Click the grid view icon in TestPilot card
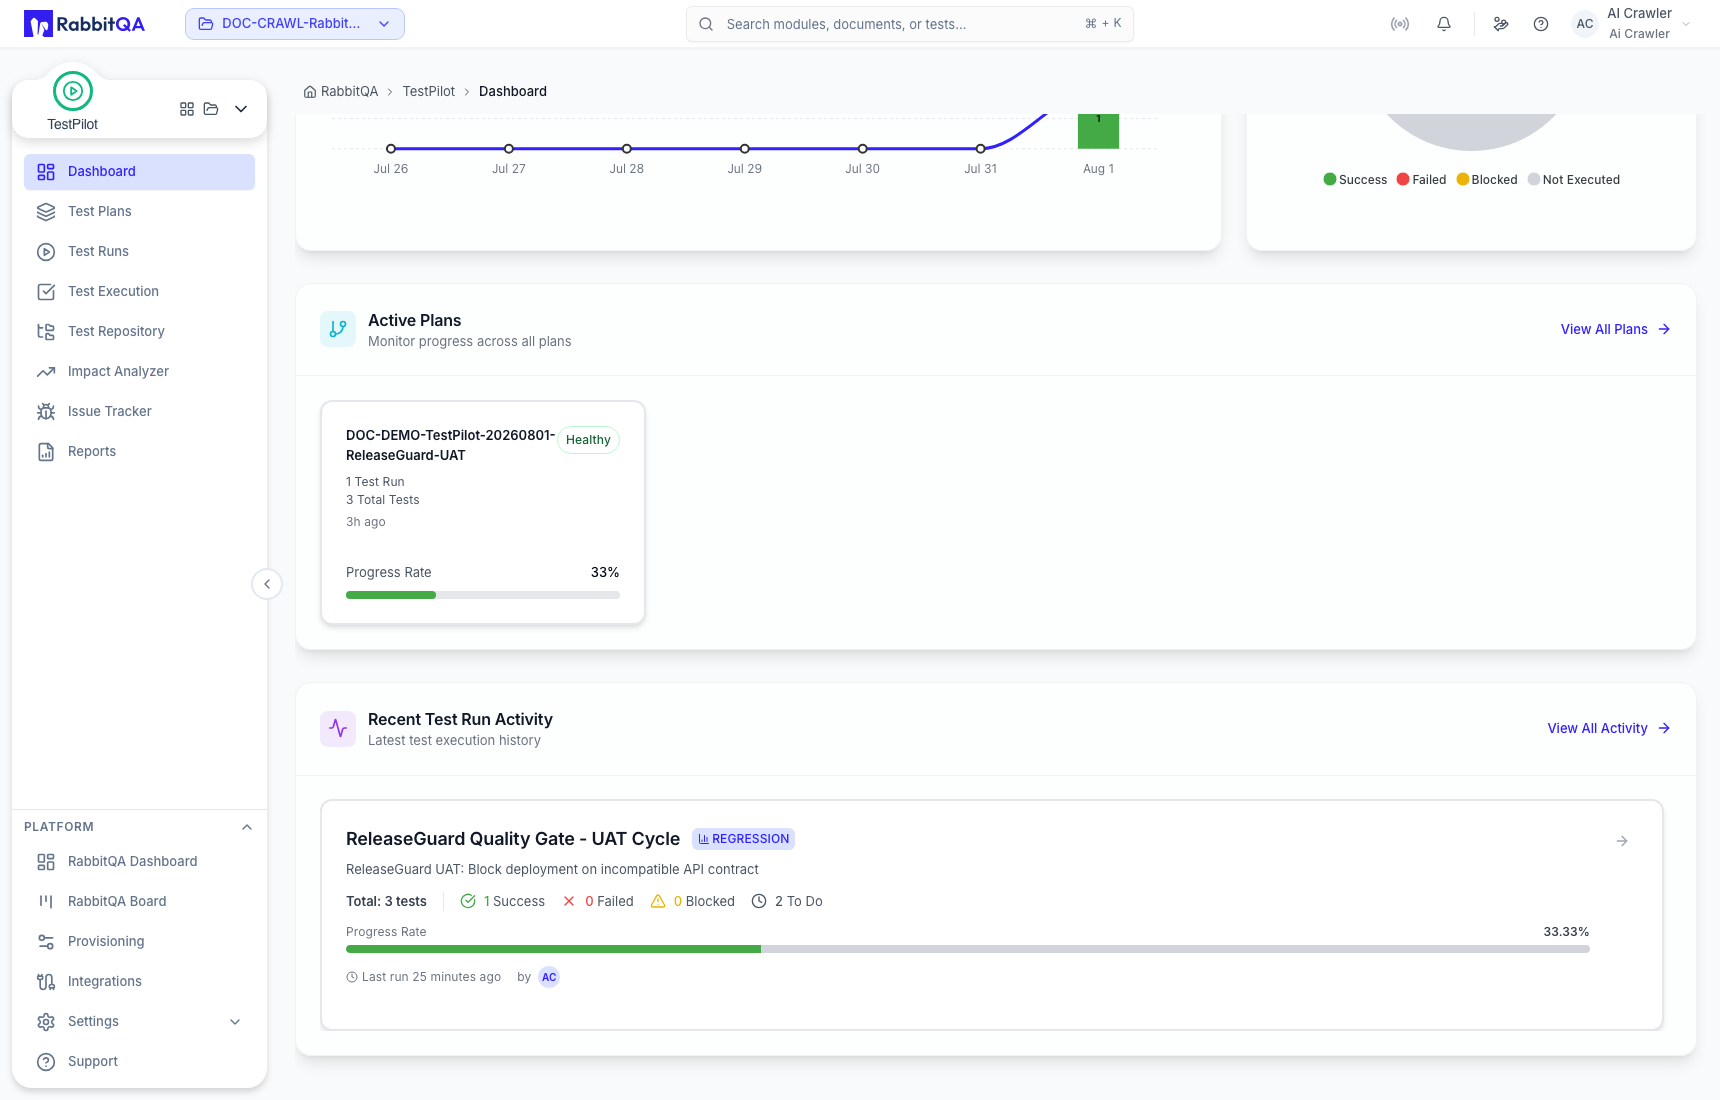This screenshot has height=1100, width=1720. (187, 109)
